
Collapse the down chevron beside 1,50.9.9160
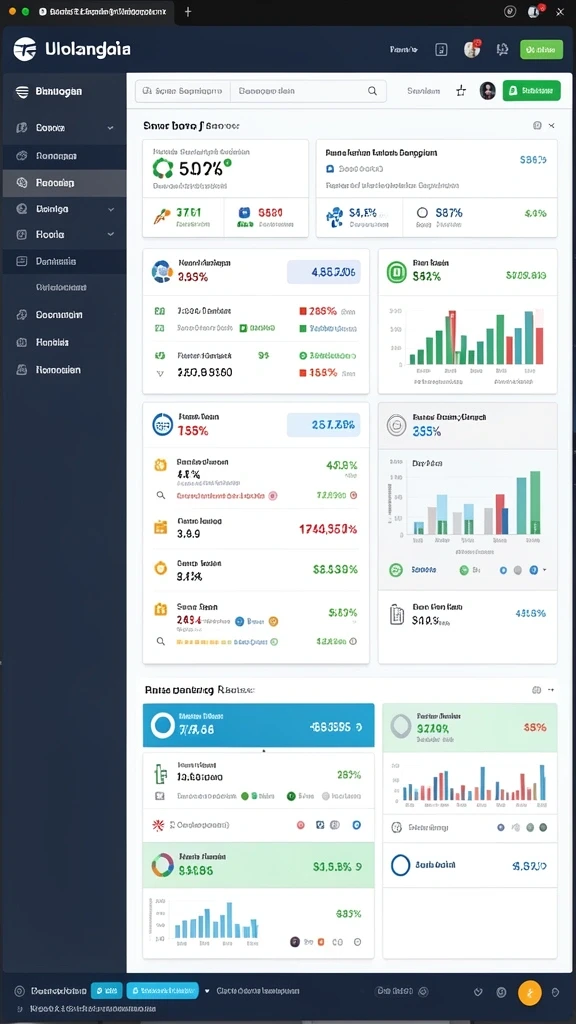[x=160, y=374]
